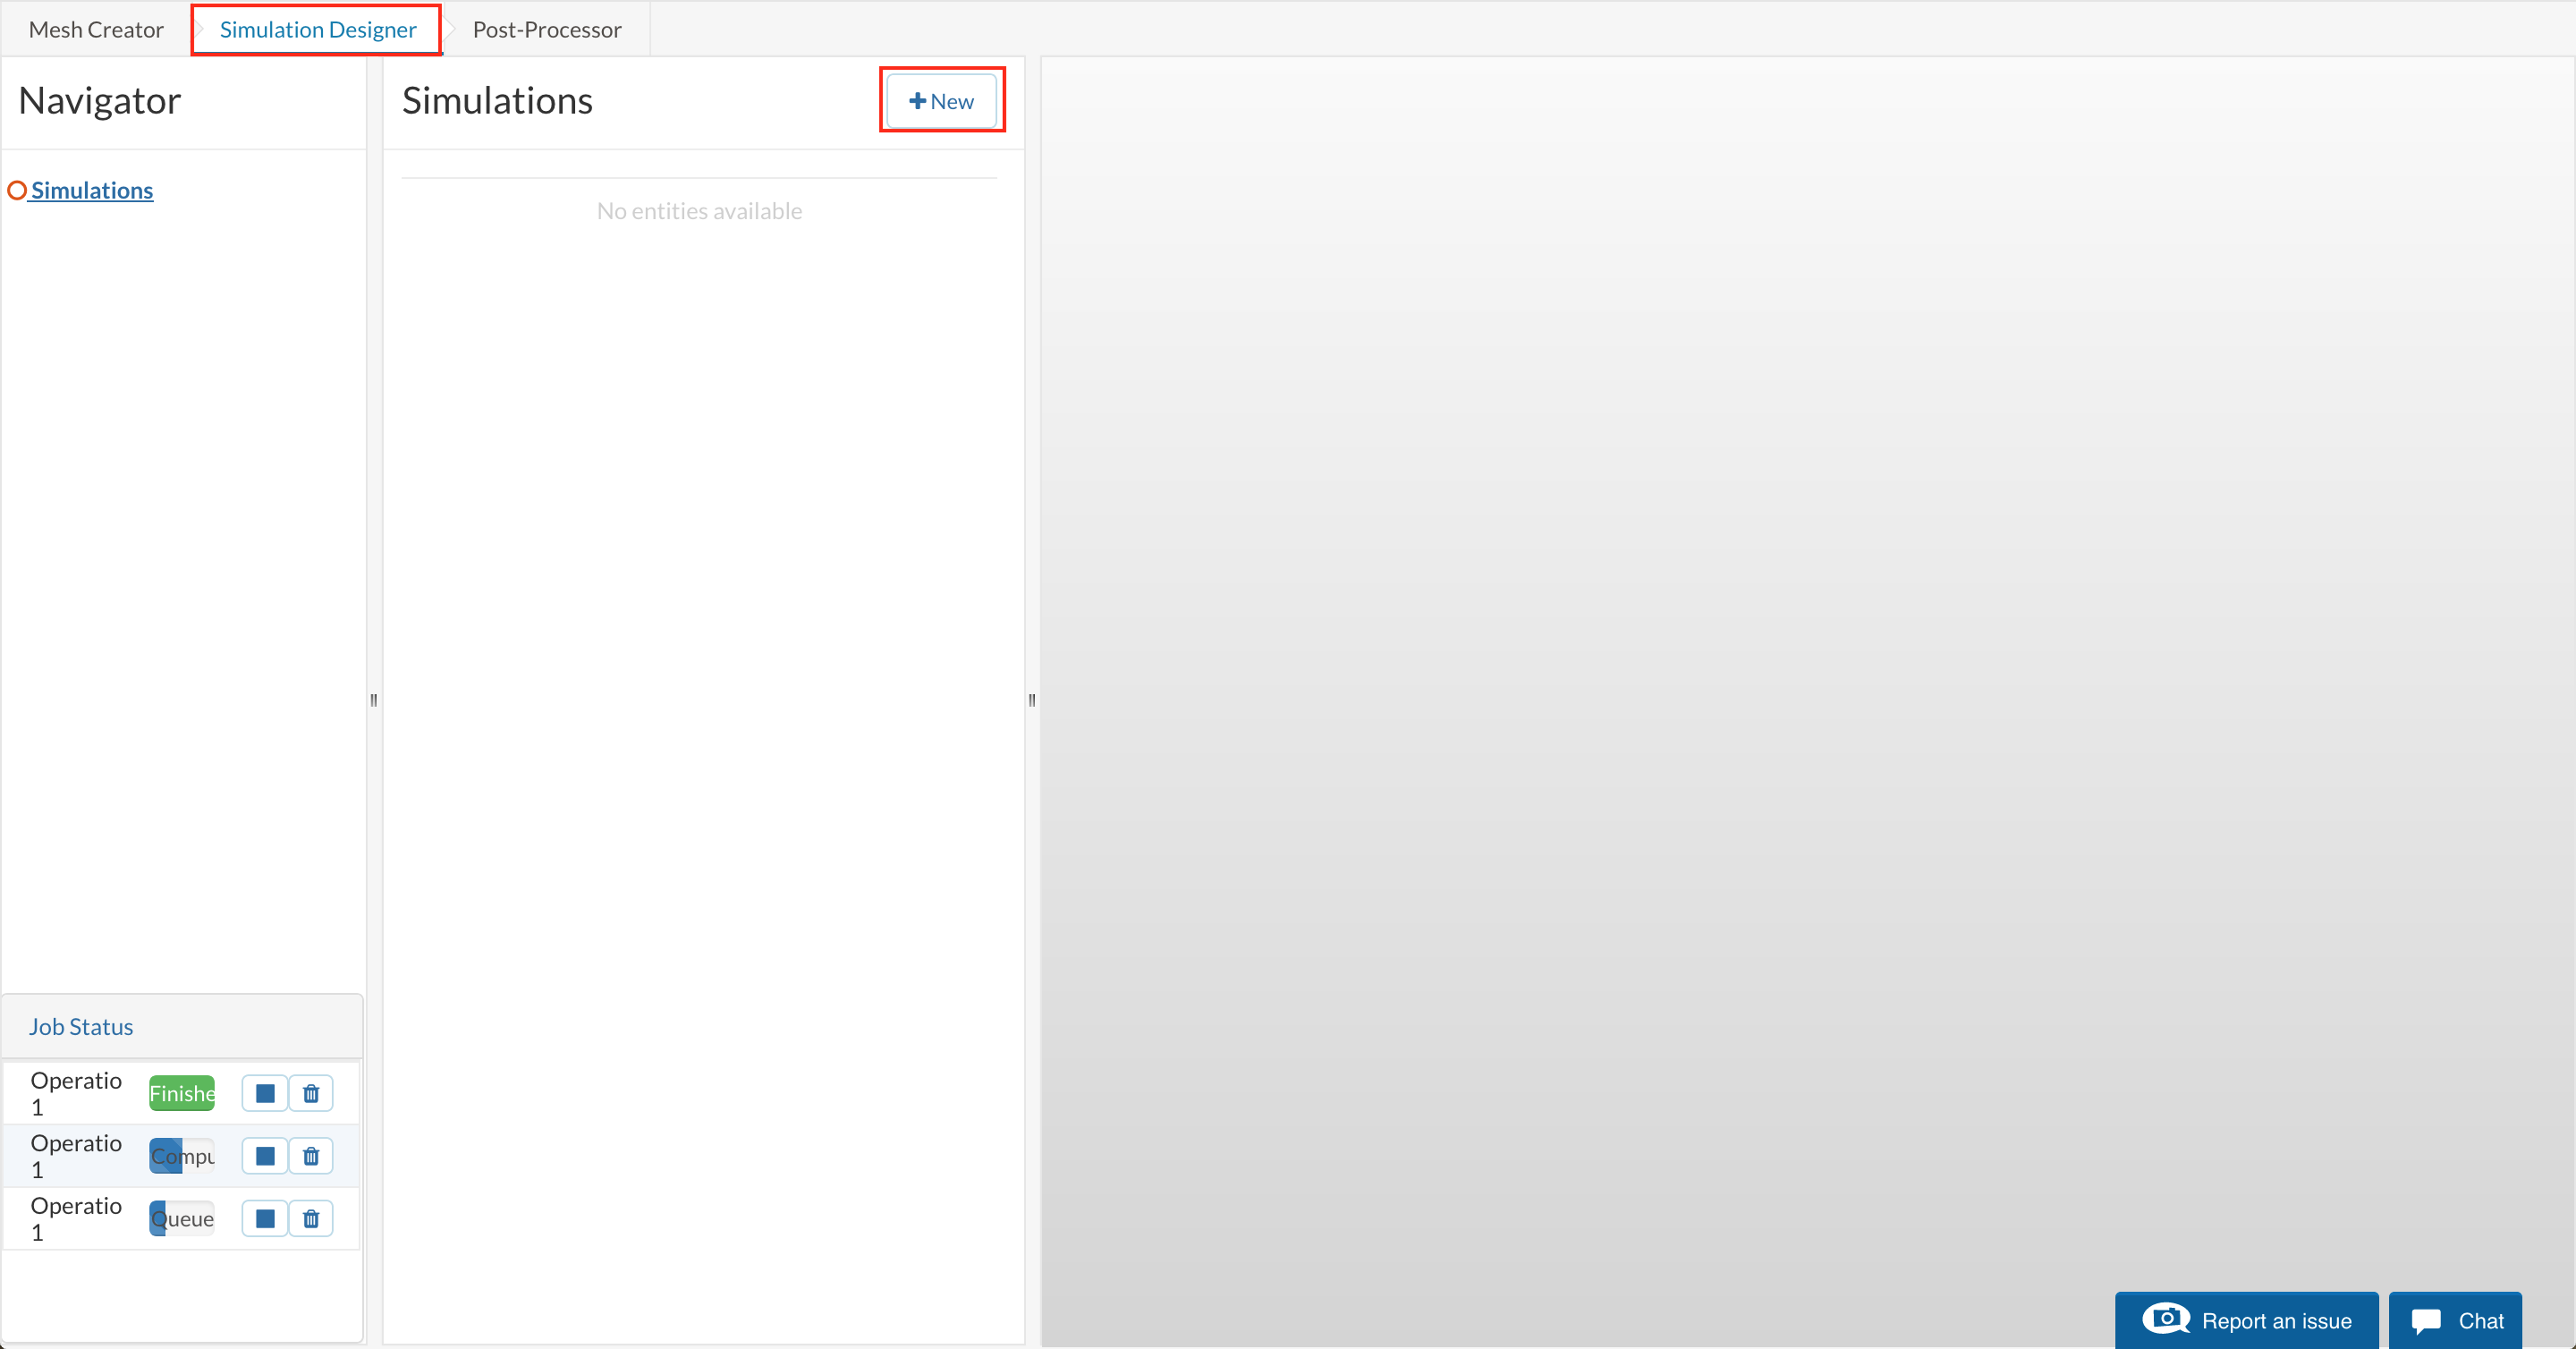Collapse the Job Status panel header

click(81, 1027)
